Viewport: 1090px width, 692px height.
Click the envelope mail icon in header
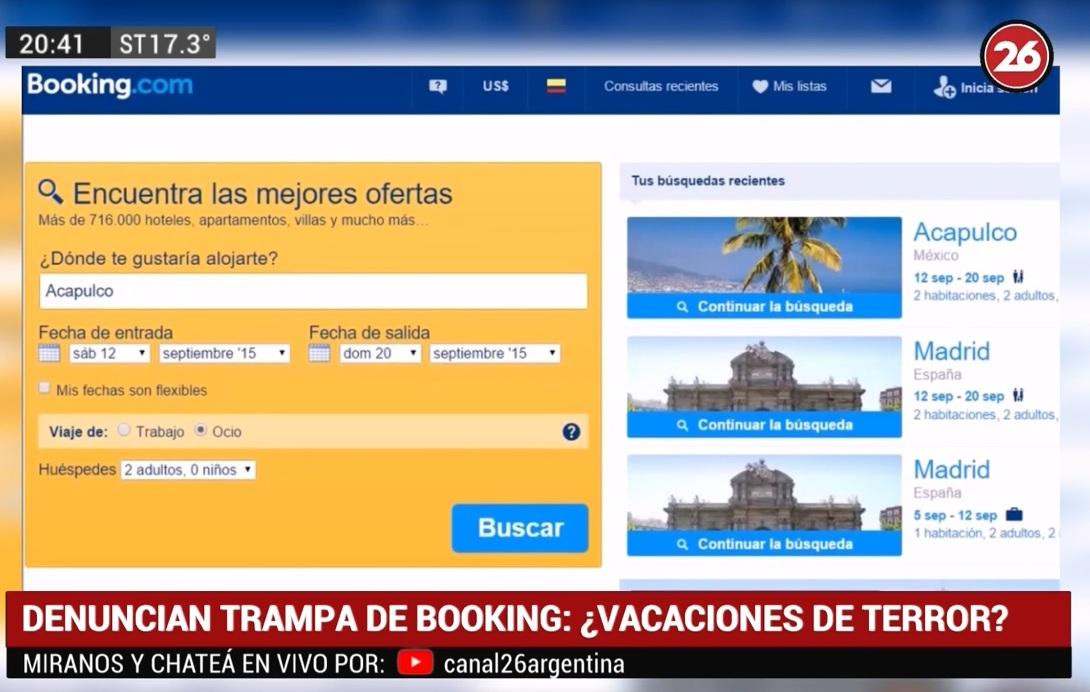coord(881,86)
